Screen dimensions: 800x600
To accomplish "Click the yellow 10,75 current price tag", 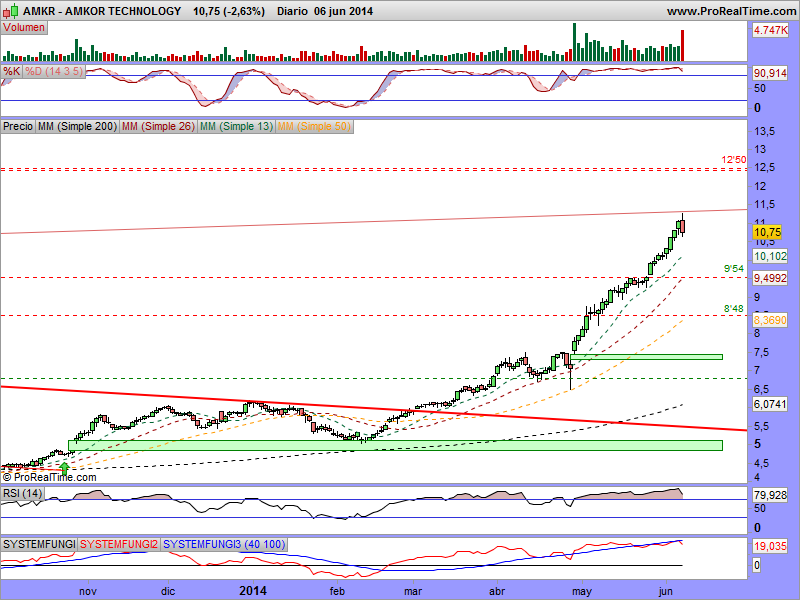I will pos(767,233).
